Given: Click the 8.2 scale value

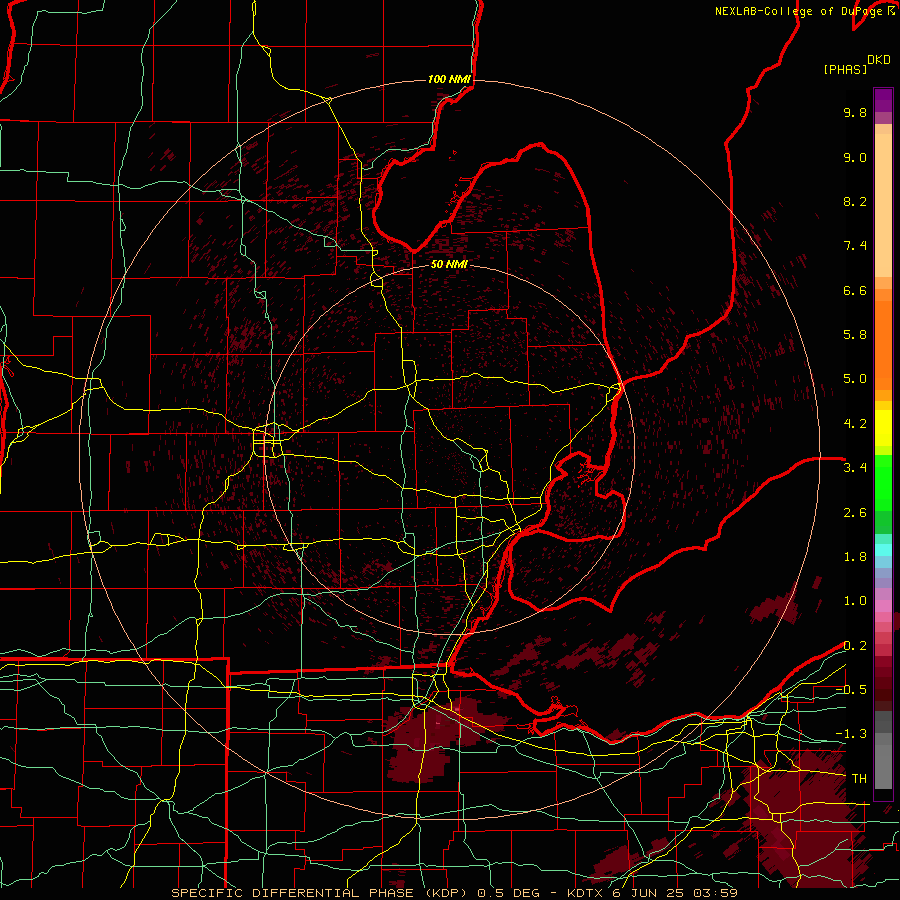Looking at the screenshot, I should (x=855, y=201).
